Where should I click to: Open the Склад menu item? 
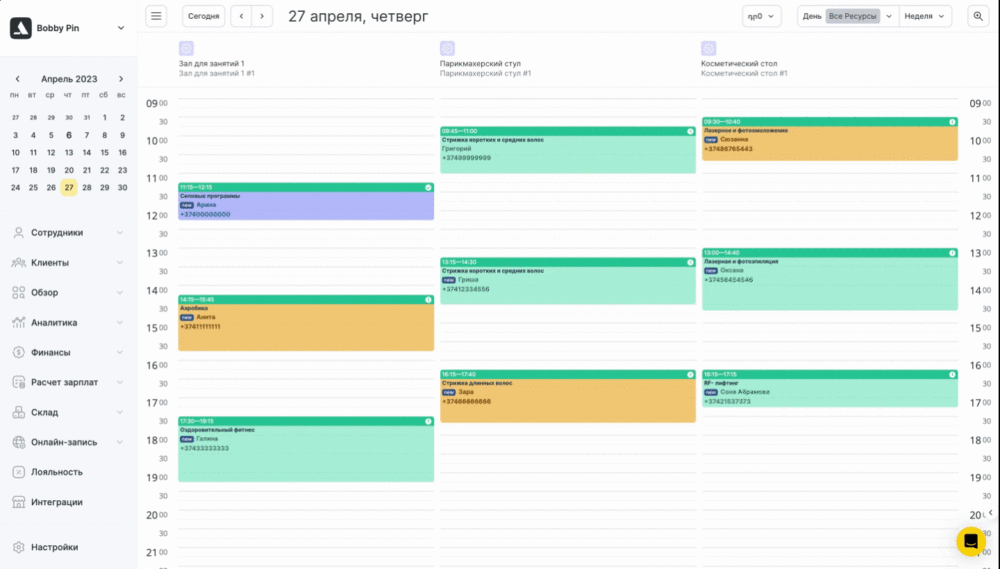pos(68,413)
